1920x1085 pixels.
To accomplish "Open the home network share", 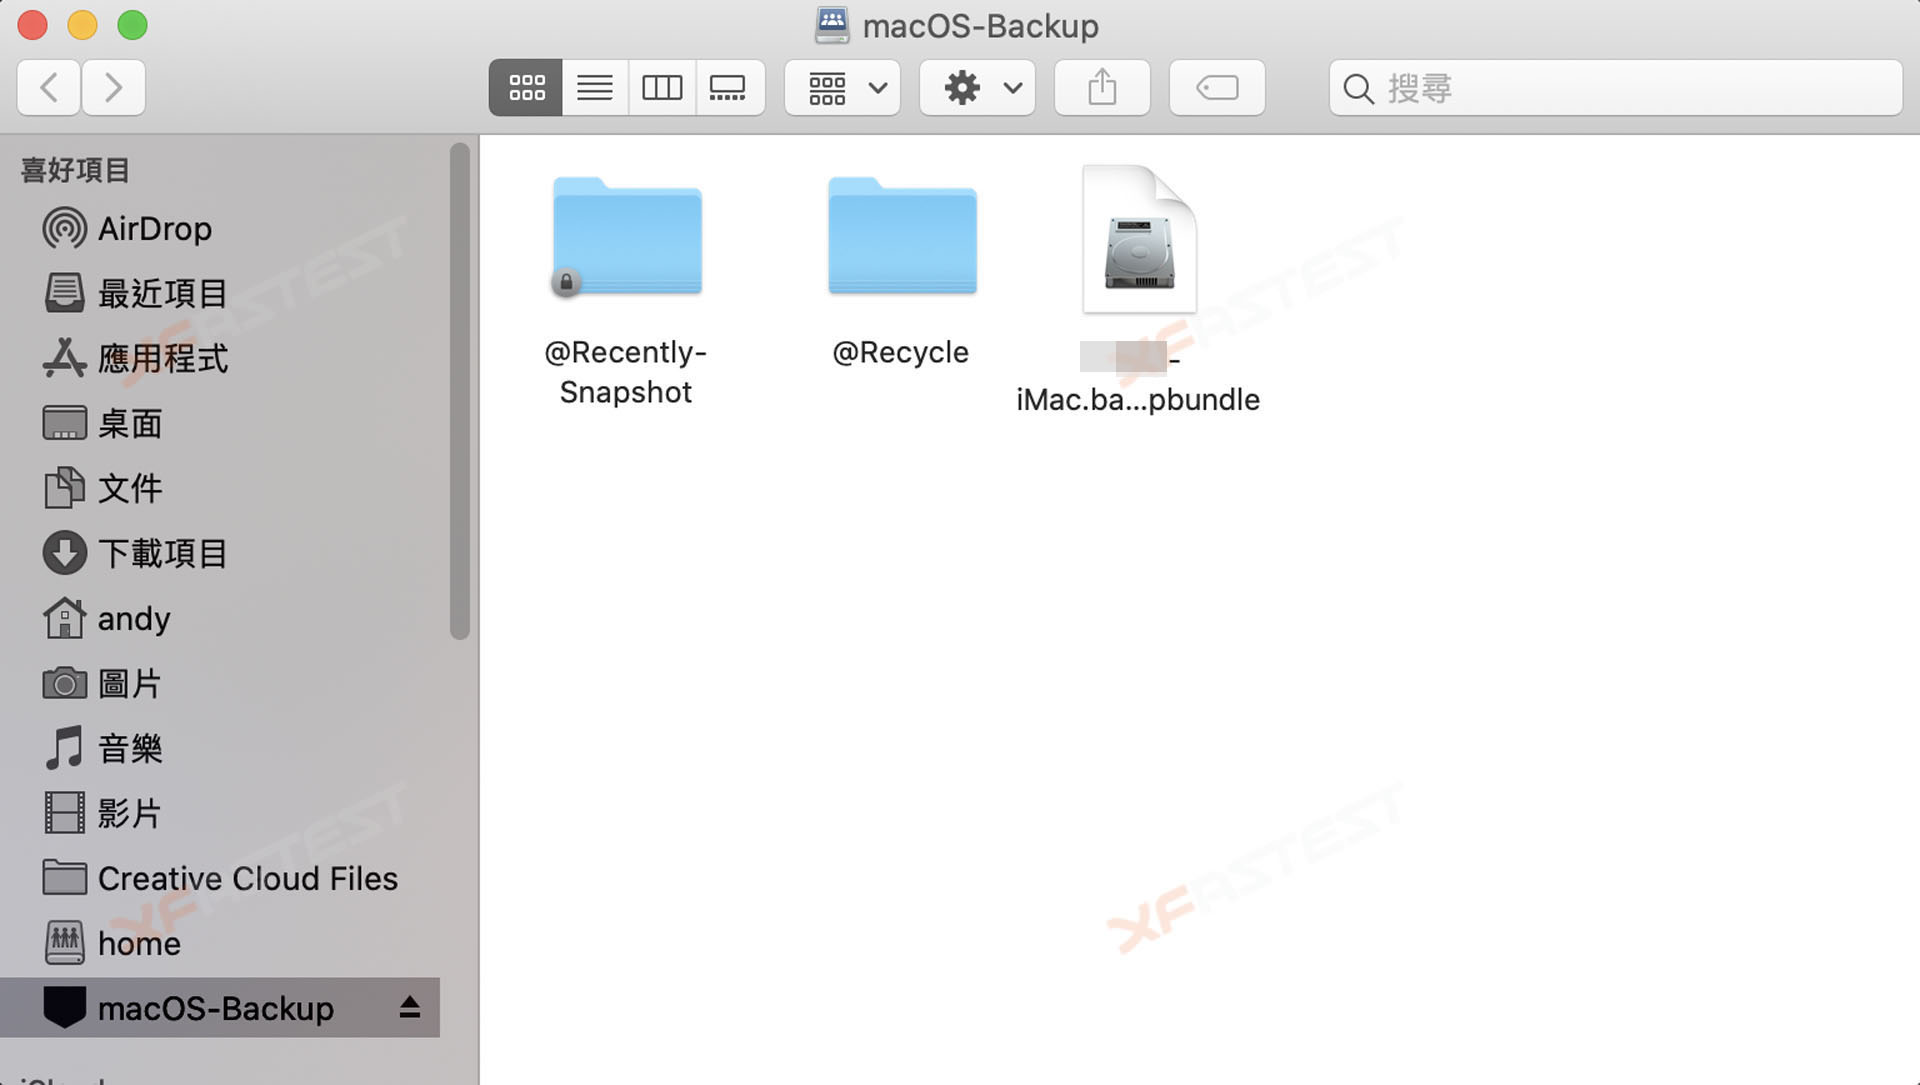I will [x=220, y=944].
